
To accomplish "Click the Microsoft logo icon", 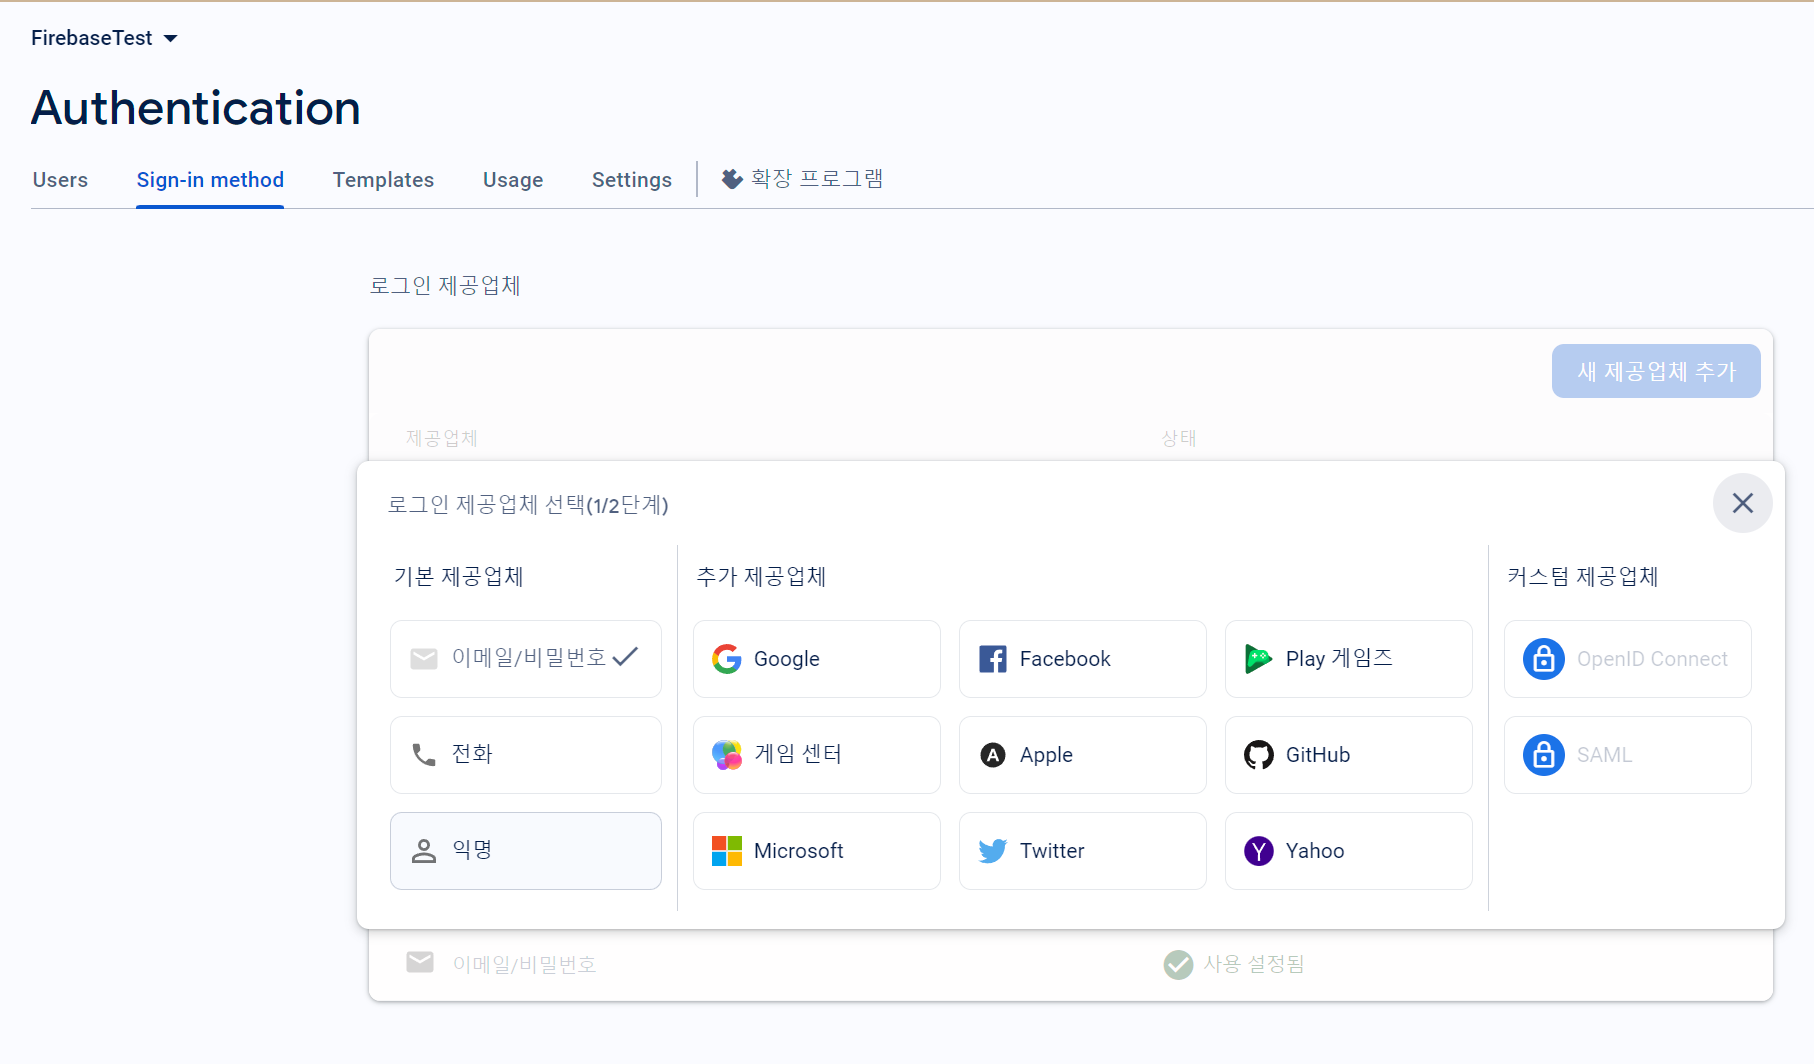I will pos(727,851).
